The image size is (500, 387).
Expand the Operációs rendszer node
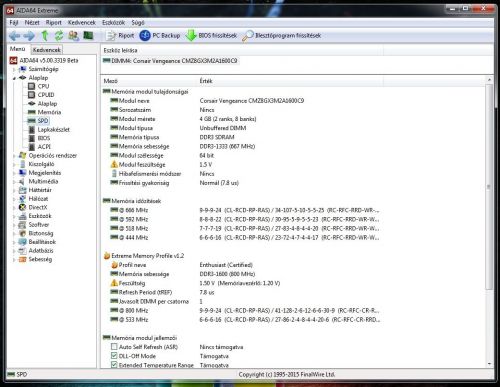click(14, 156)
